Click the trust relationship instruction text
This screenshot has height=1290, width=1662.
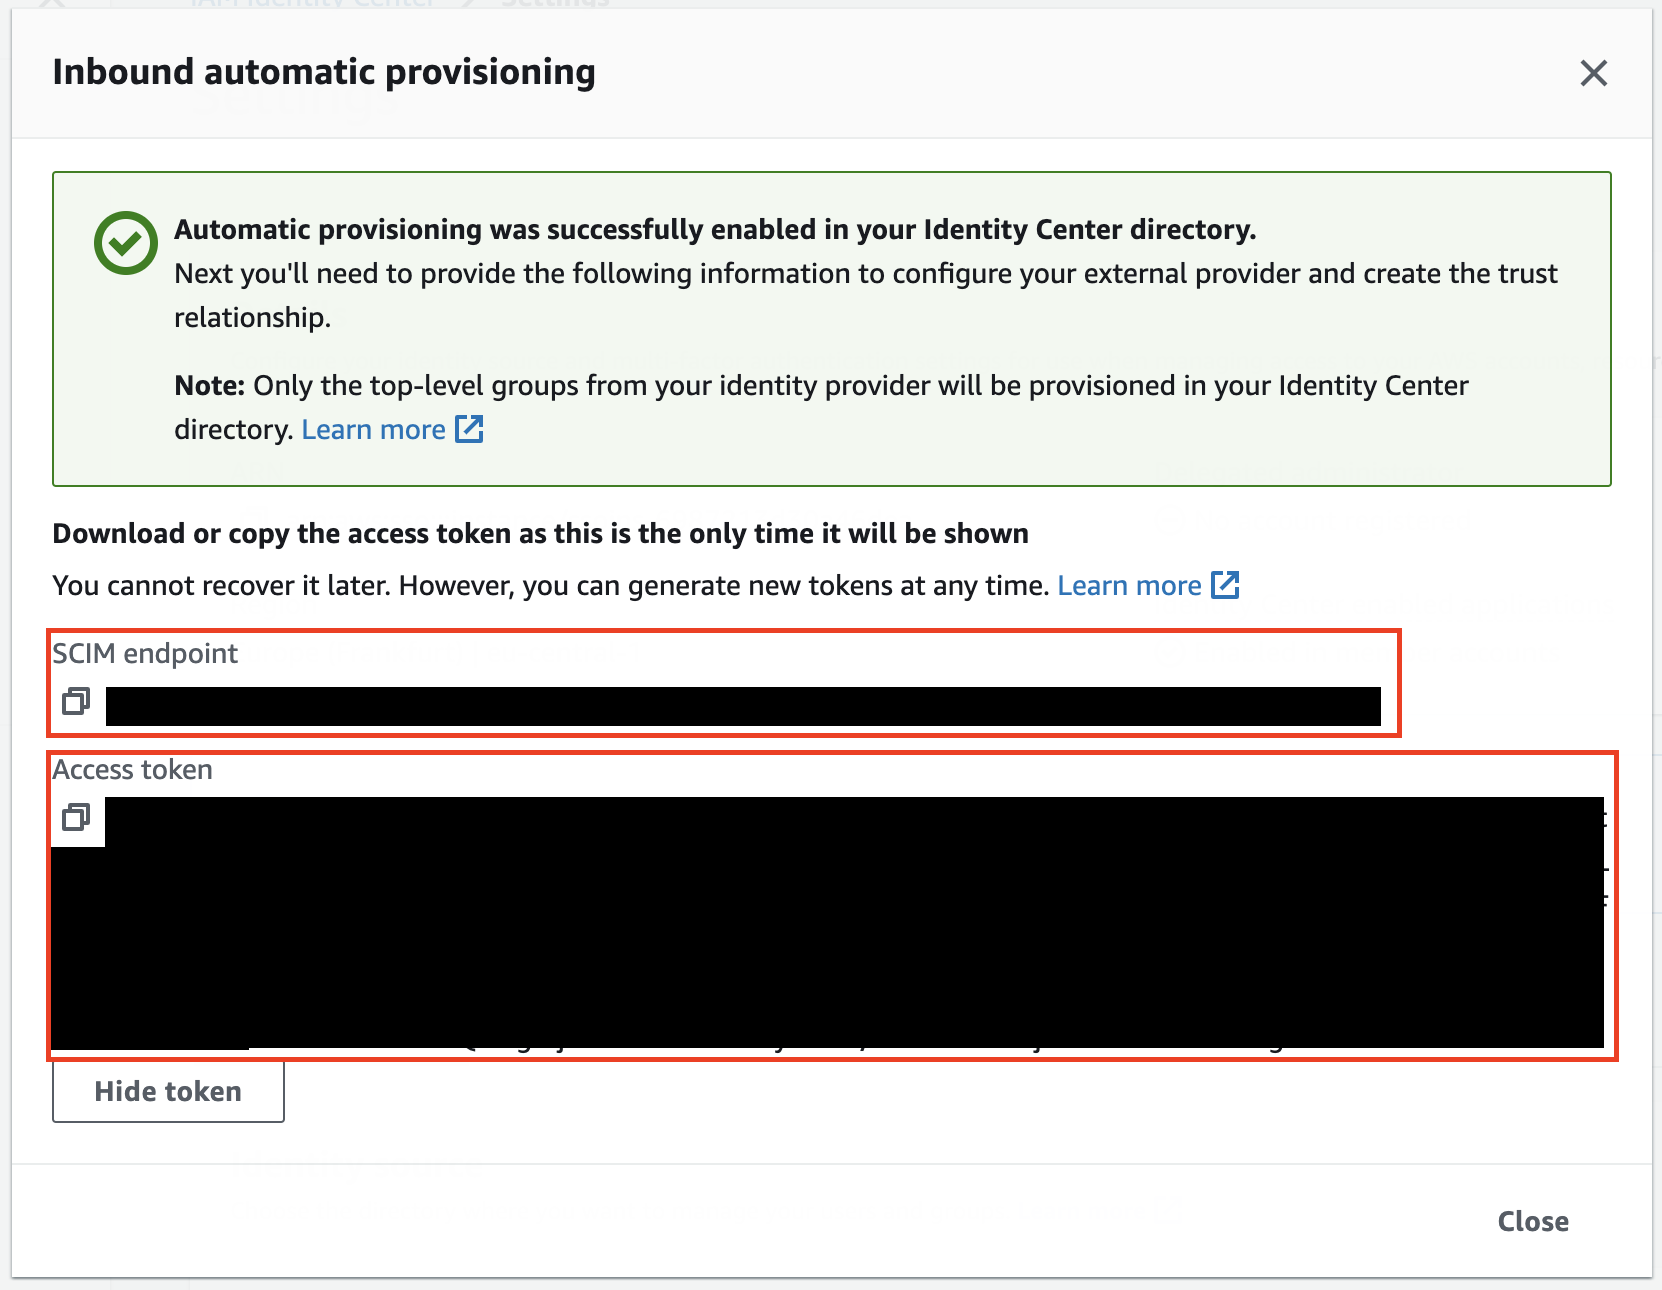click(866, 295)
